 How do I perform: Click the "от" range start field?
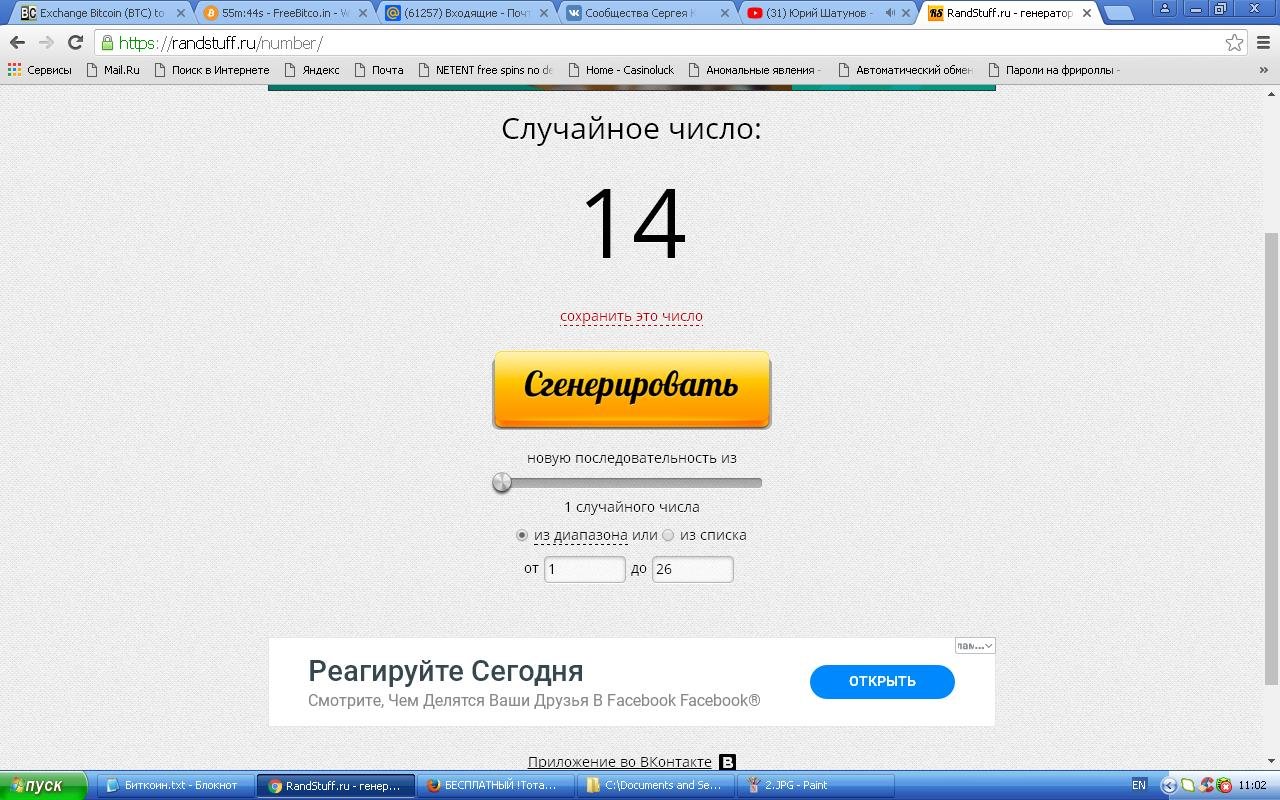(584, 569)
